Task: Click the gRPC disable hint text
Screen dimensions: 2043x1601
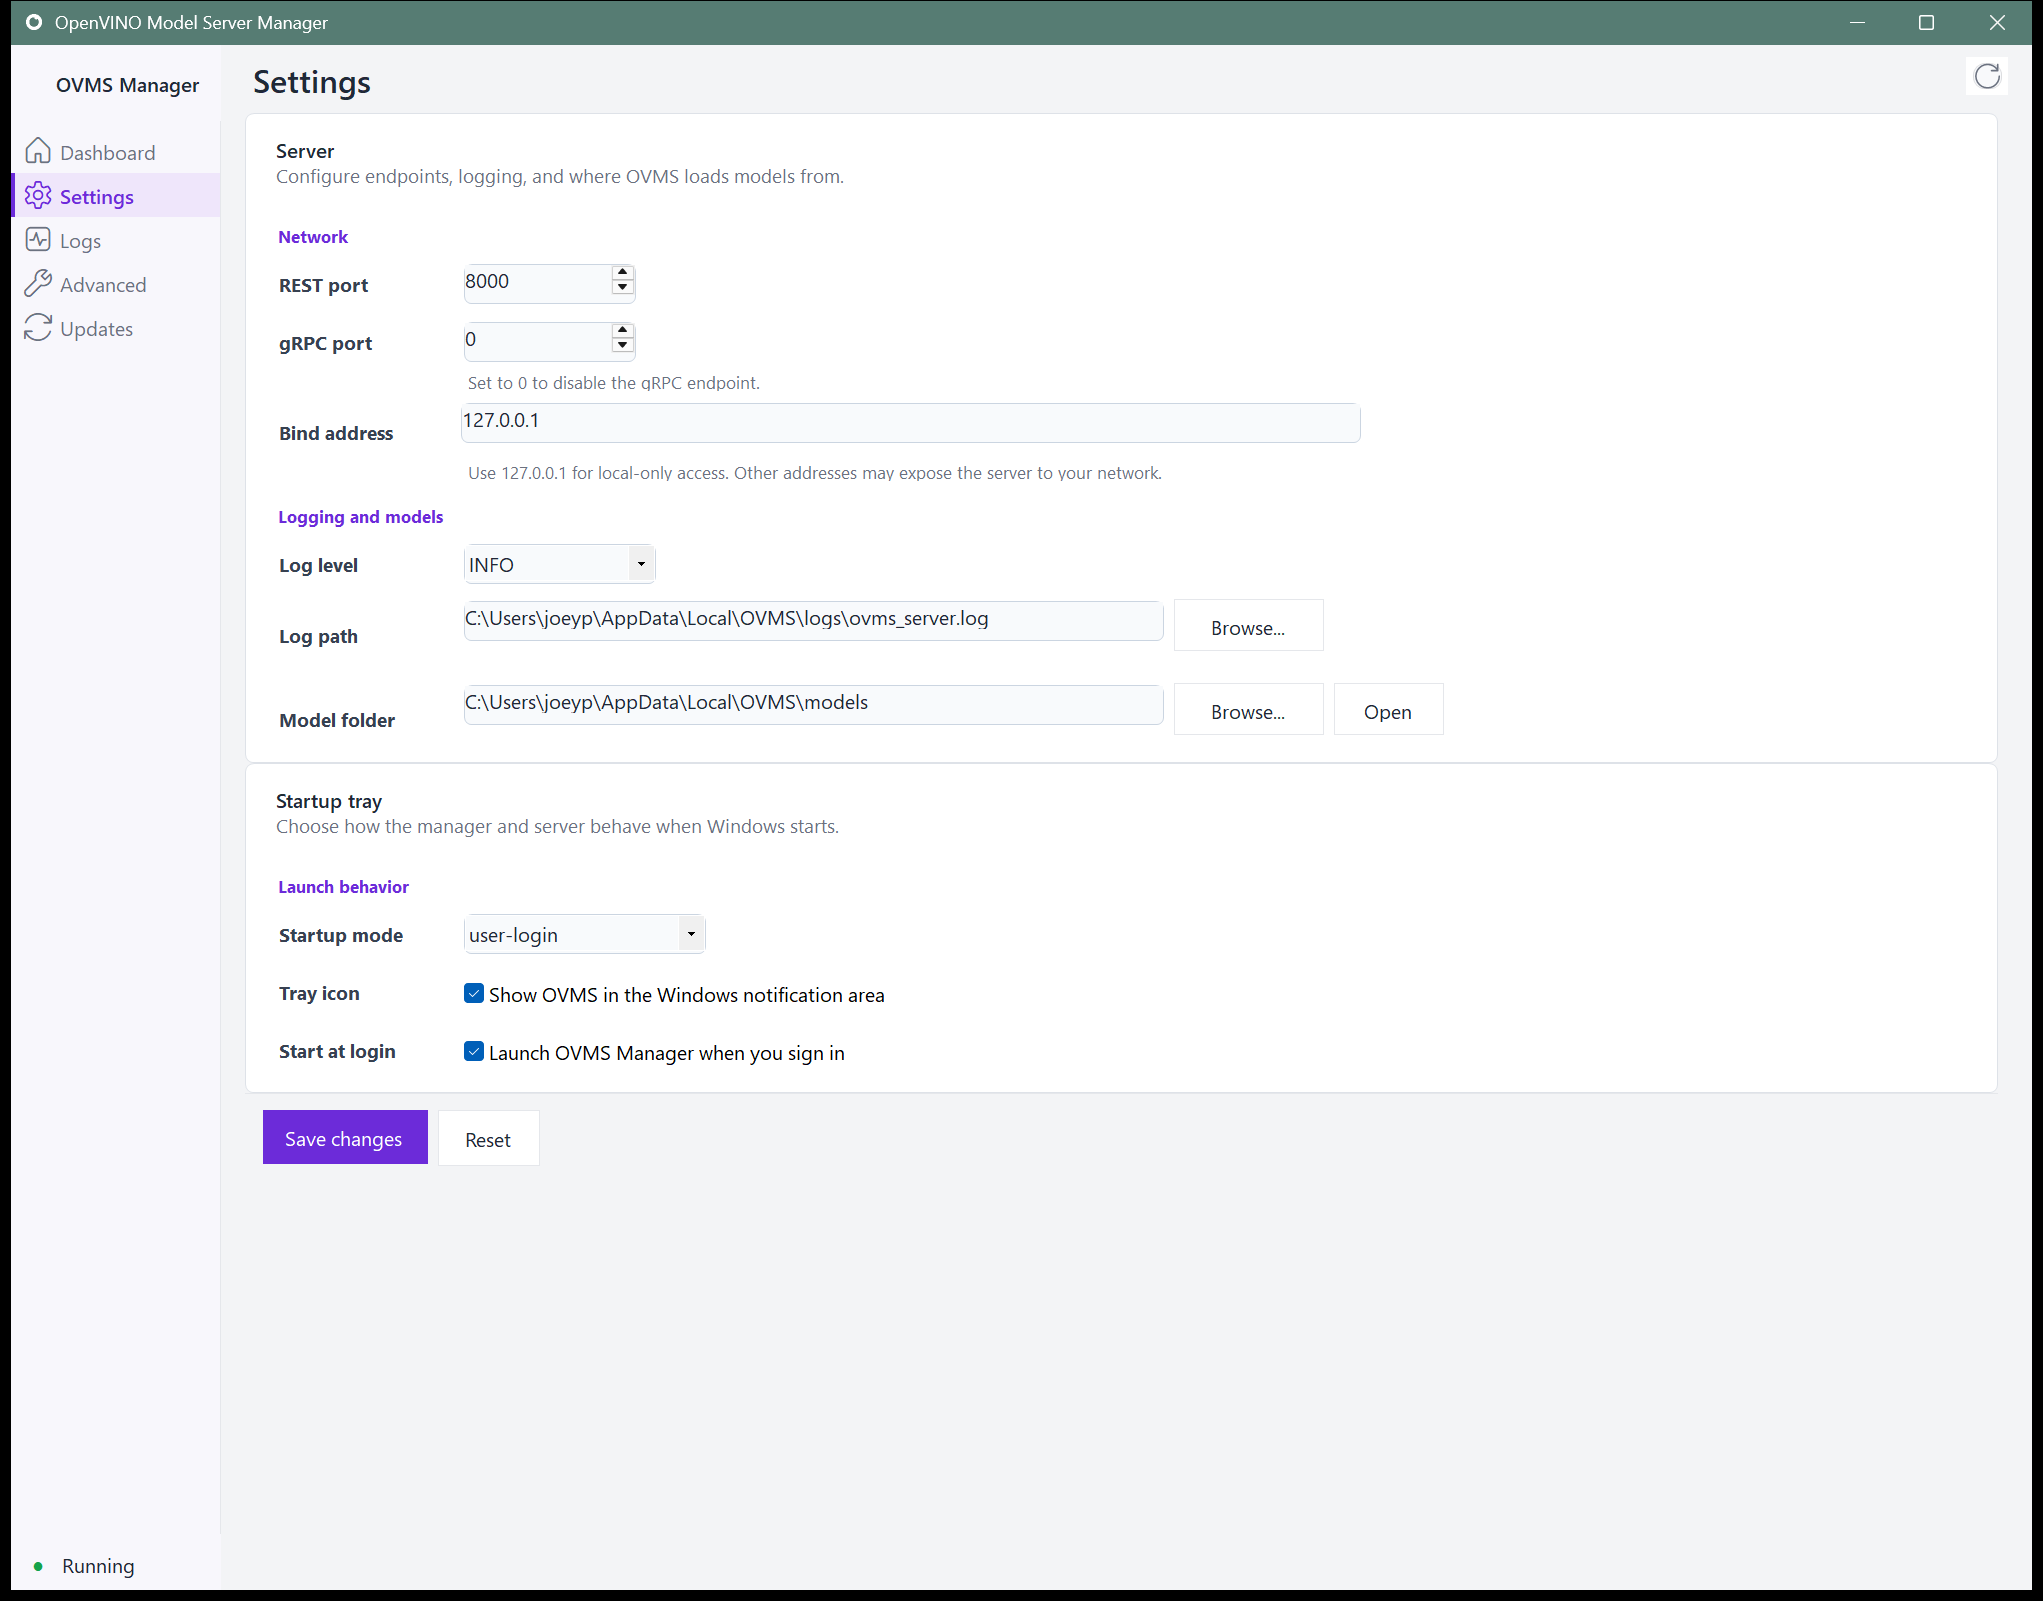Action: pos(614,383)
